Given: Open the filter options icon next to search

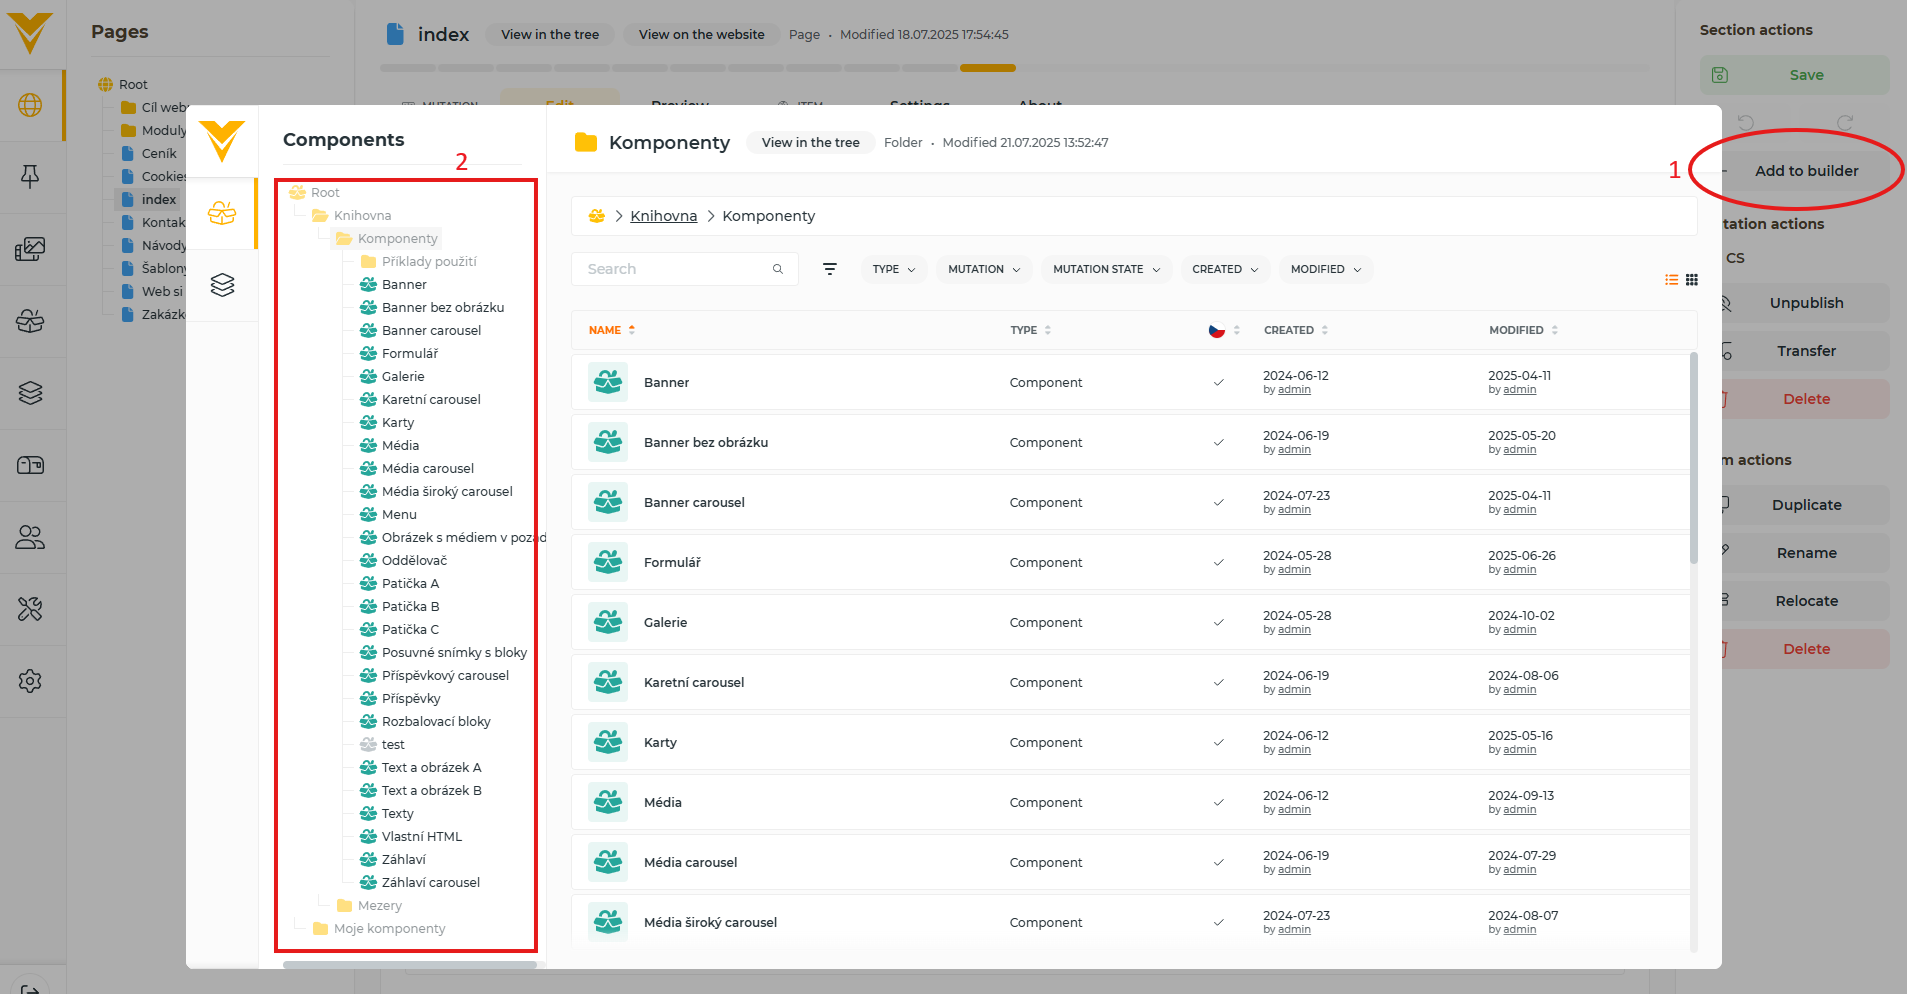Looking at the screenshot, I should 829,269.
